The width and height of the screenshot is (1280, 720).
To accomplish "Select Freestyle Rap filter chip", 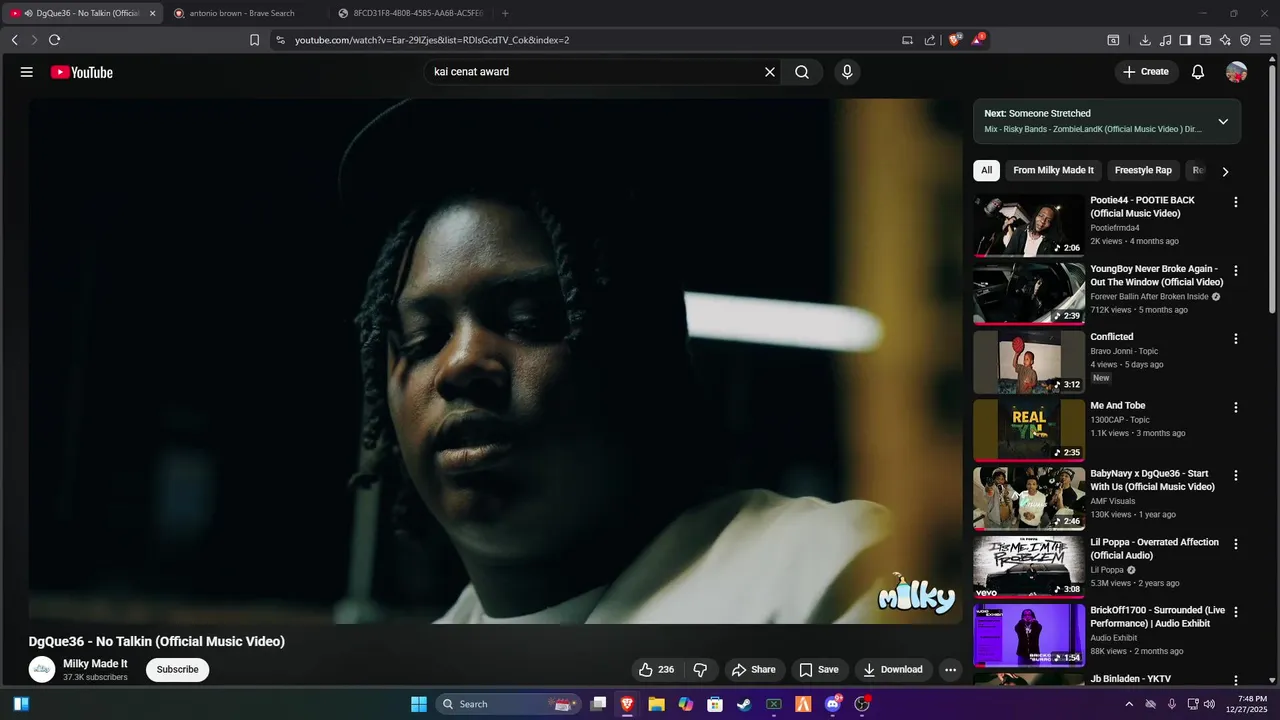I will click(x=1143, y=171).
